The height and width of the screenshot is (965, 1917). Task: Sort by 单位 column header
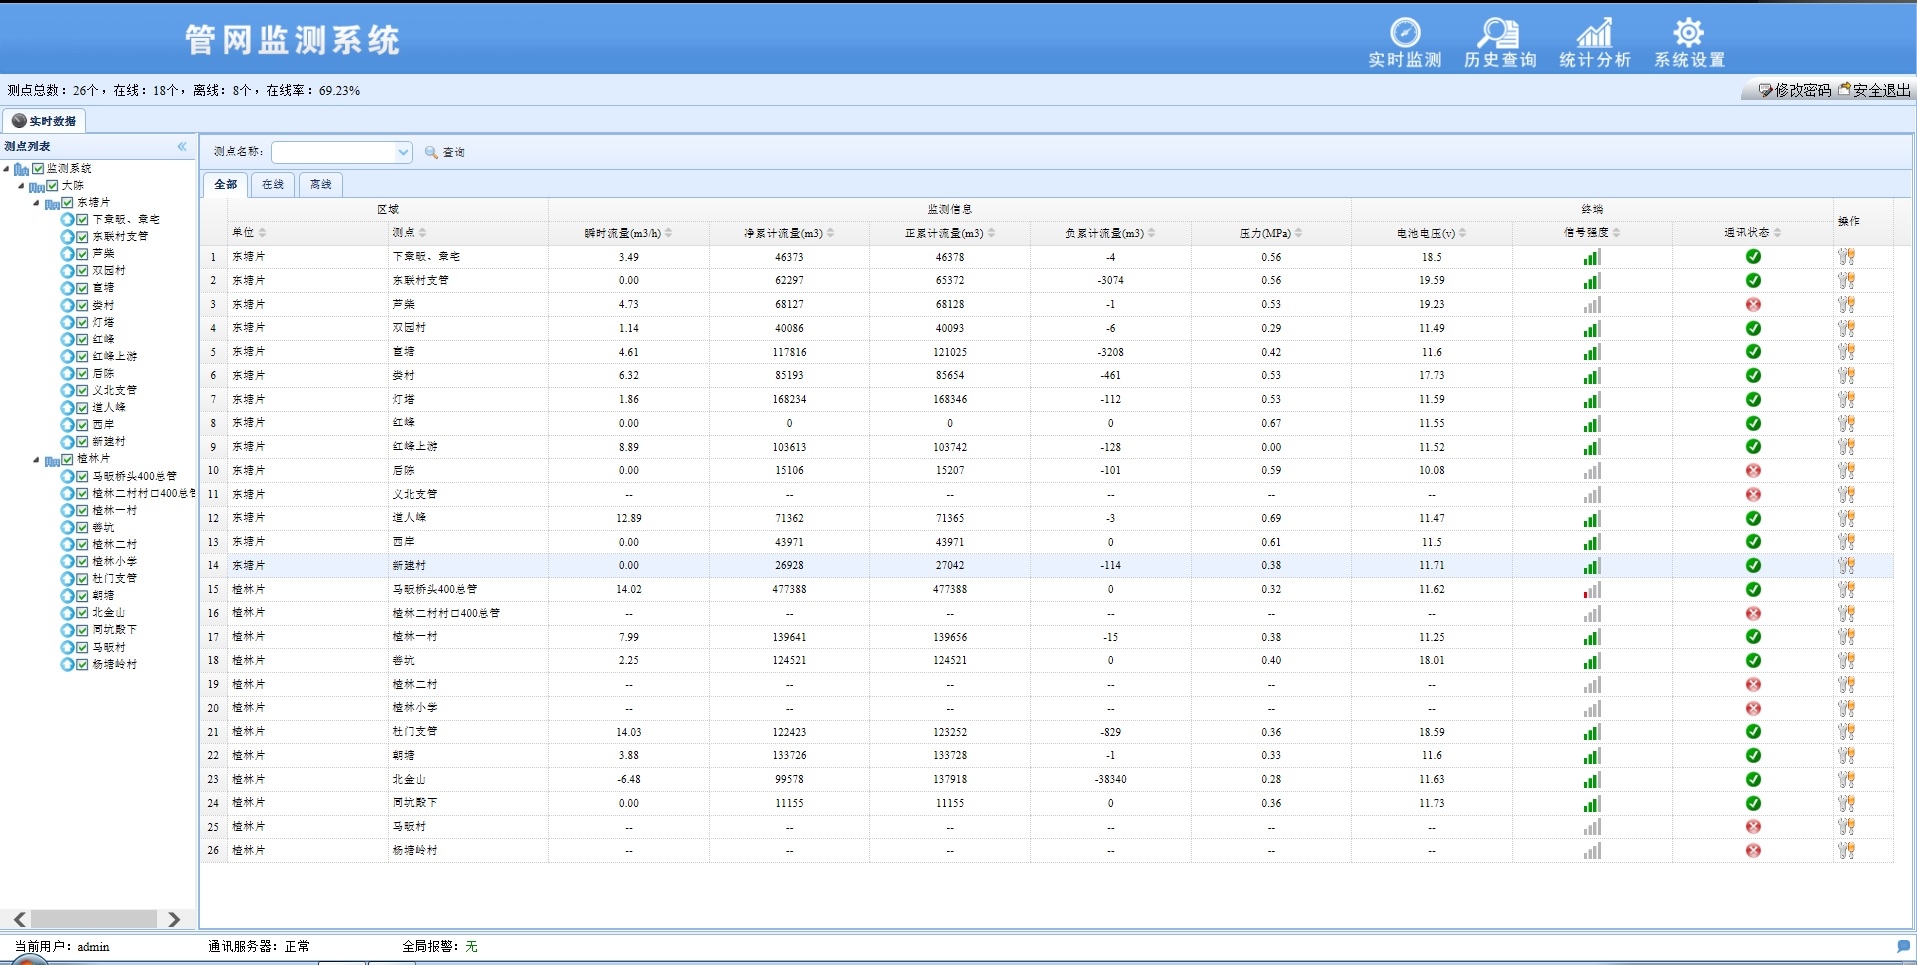(308, 233)
